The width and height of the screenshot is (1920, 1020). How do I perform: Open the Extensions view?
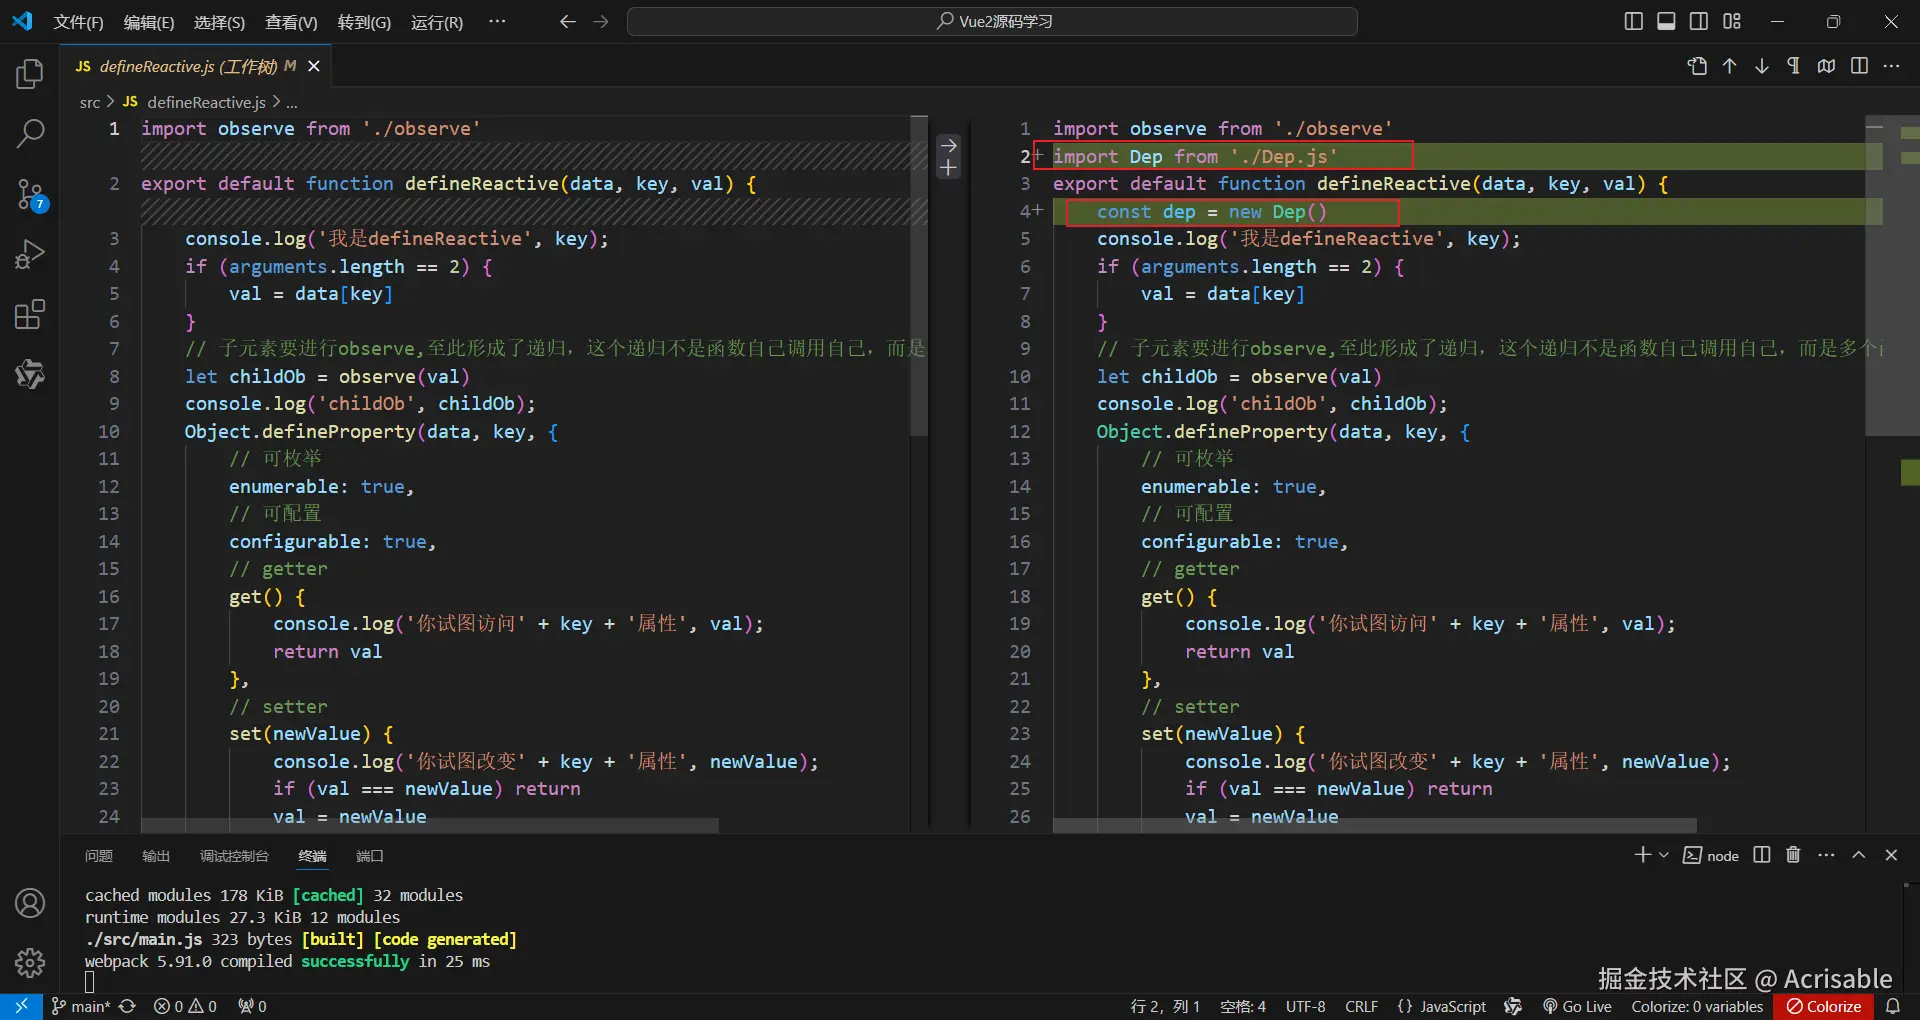click(x=30, y=315)
